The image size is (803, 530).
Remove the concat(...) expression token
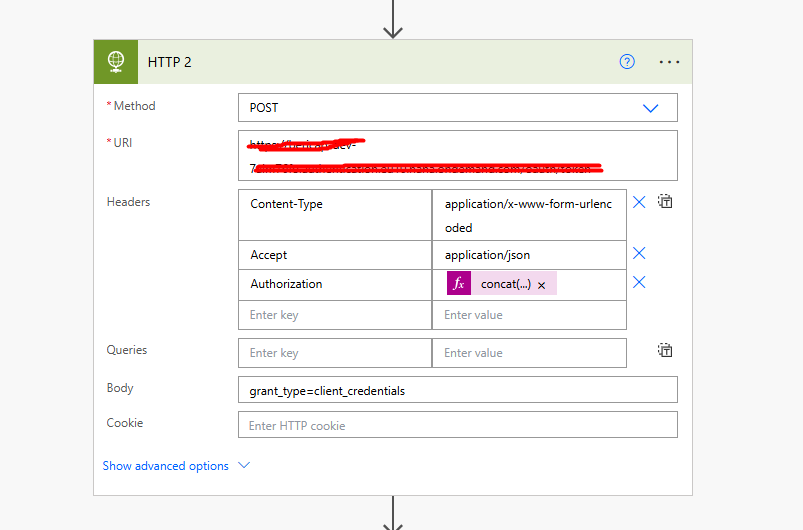[542, 285]
